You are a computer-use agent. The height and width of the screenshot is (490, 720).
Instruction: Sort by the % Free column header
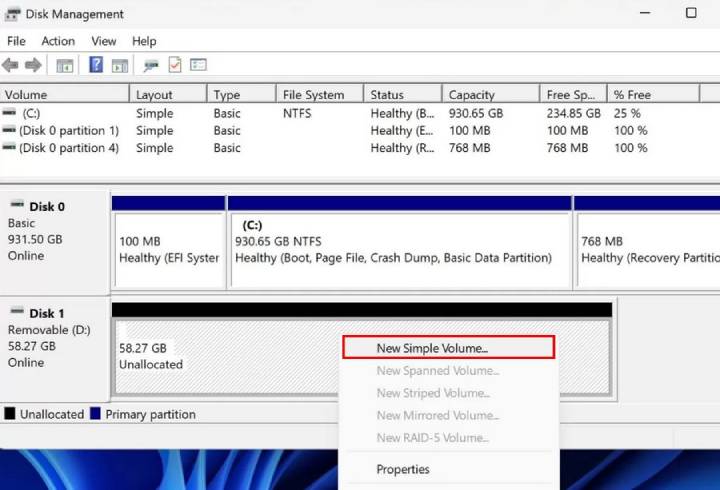653,95
